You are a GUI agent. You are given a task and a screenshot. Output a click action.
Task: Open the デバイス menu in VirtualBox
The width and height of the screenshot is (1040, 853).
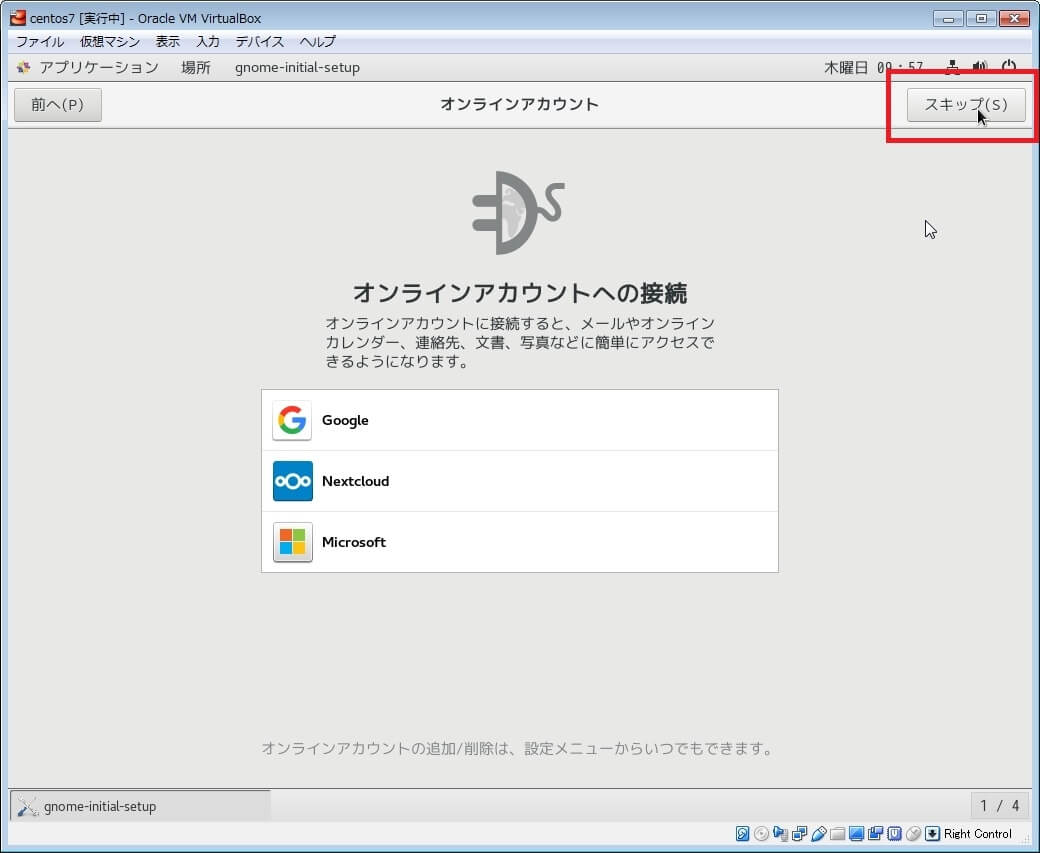click(260, 42)
